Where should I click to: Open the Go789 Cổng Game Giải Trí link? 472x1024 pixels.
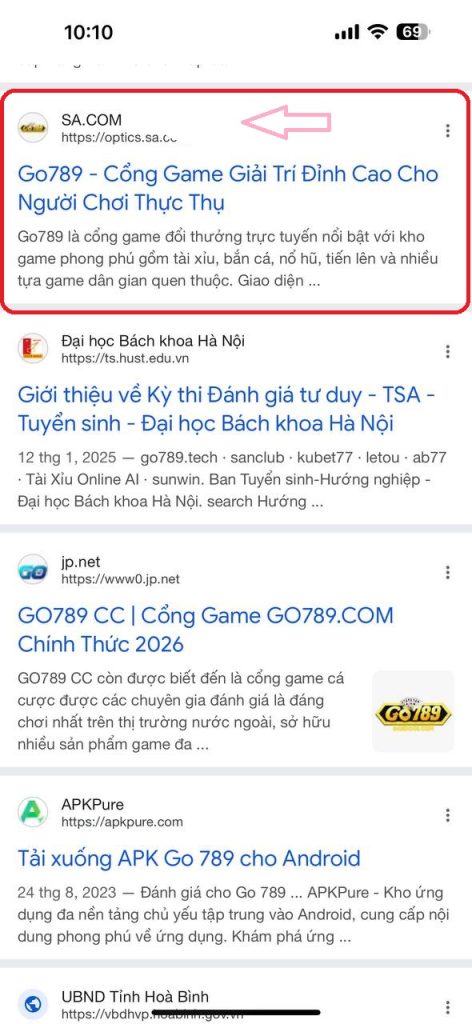[228, 189]
